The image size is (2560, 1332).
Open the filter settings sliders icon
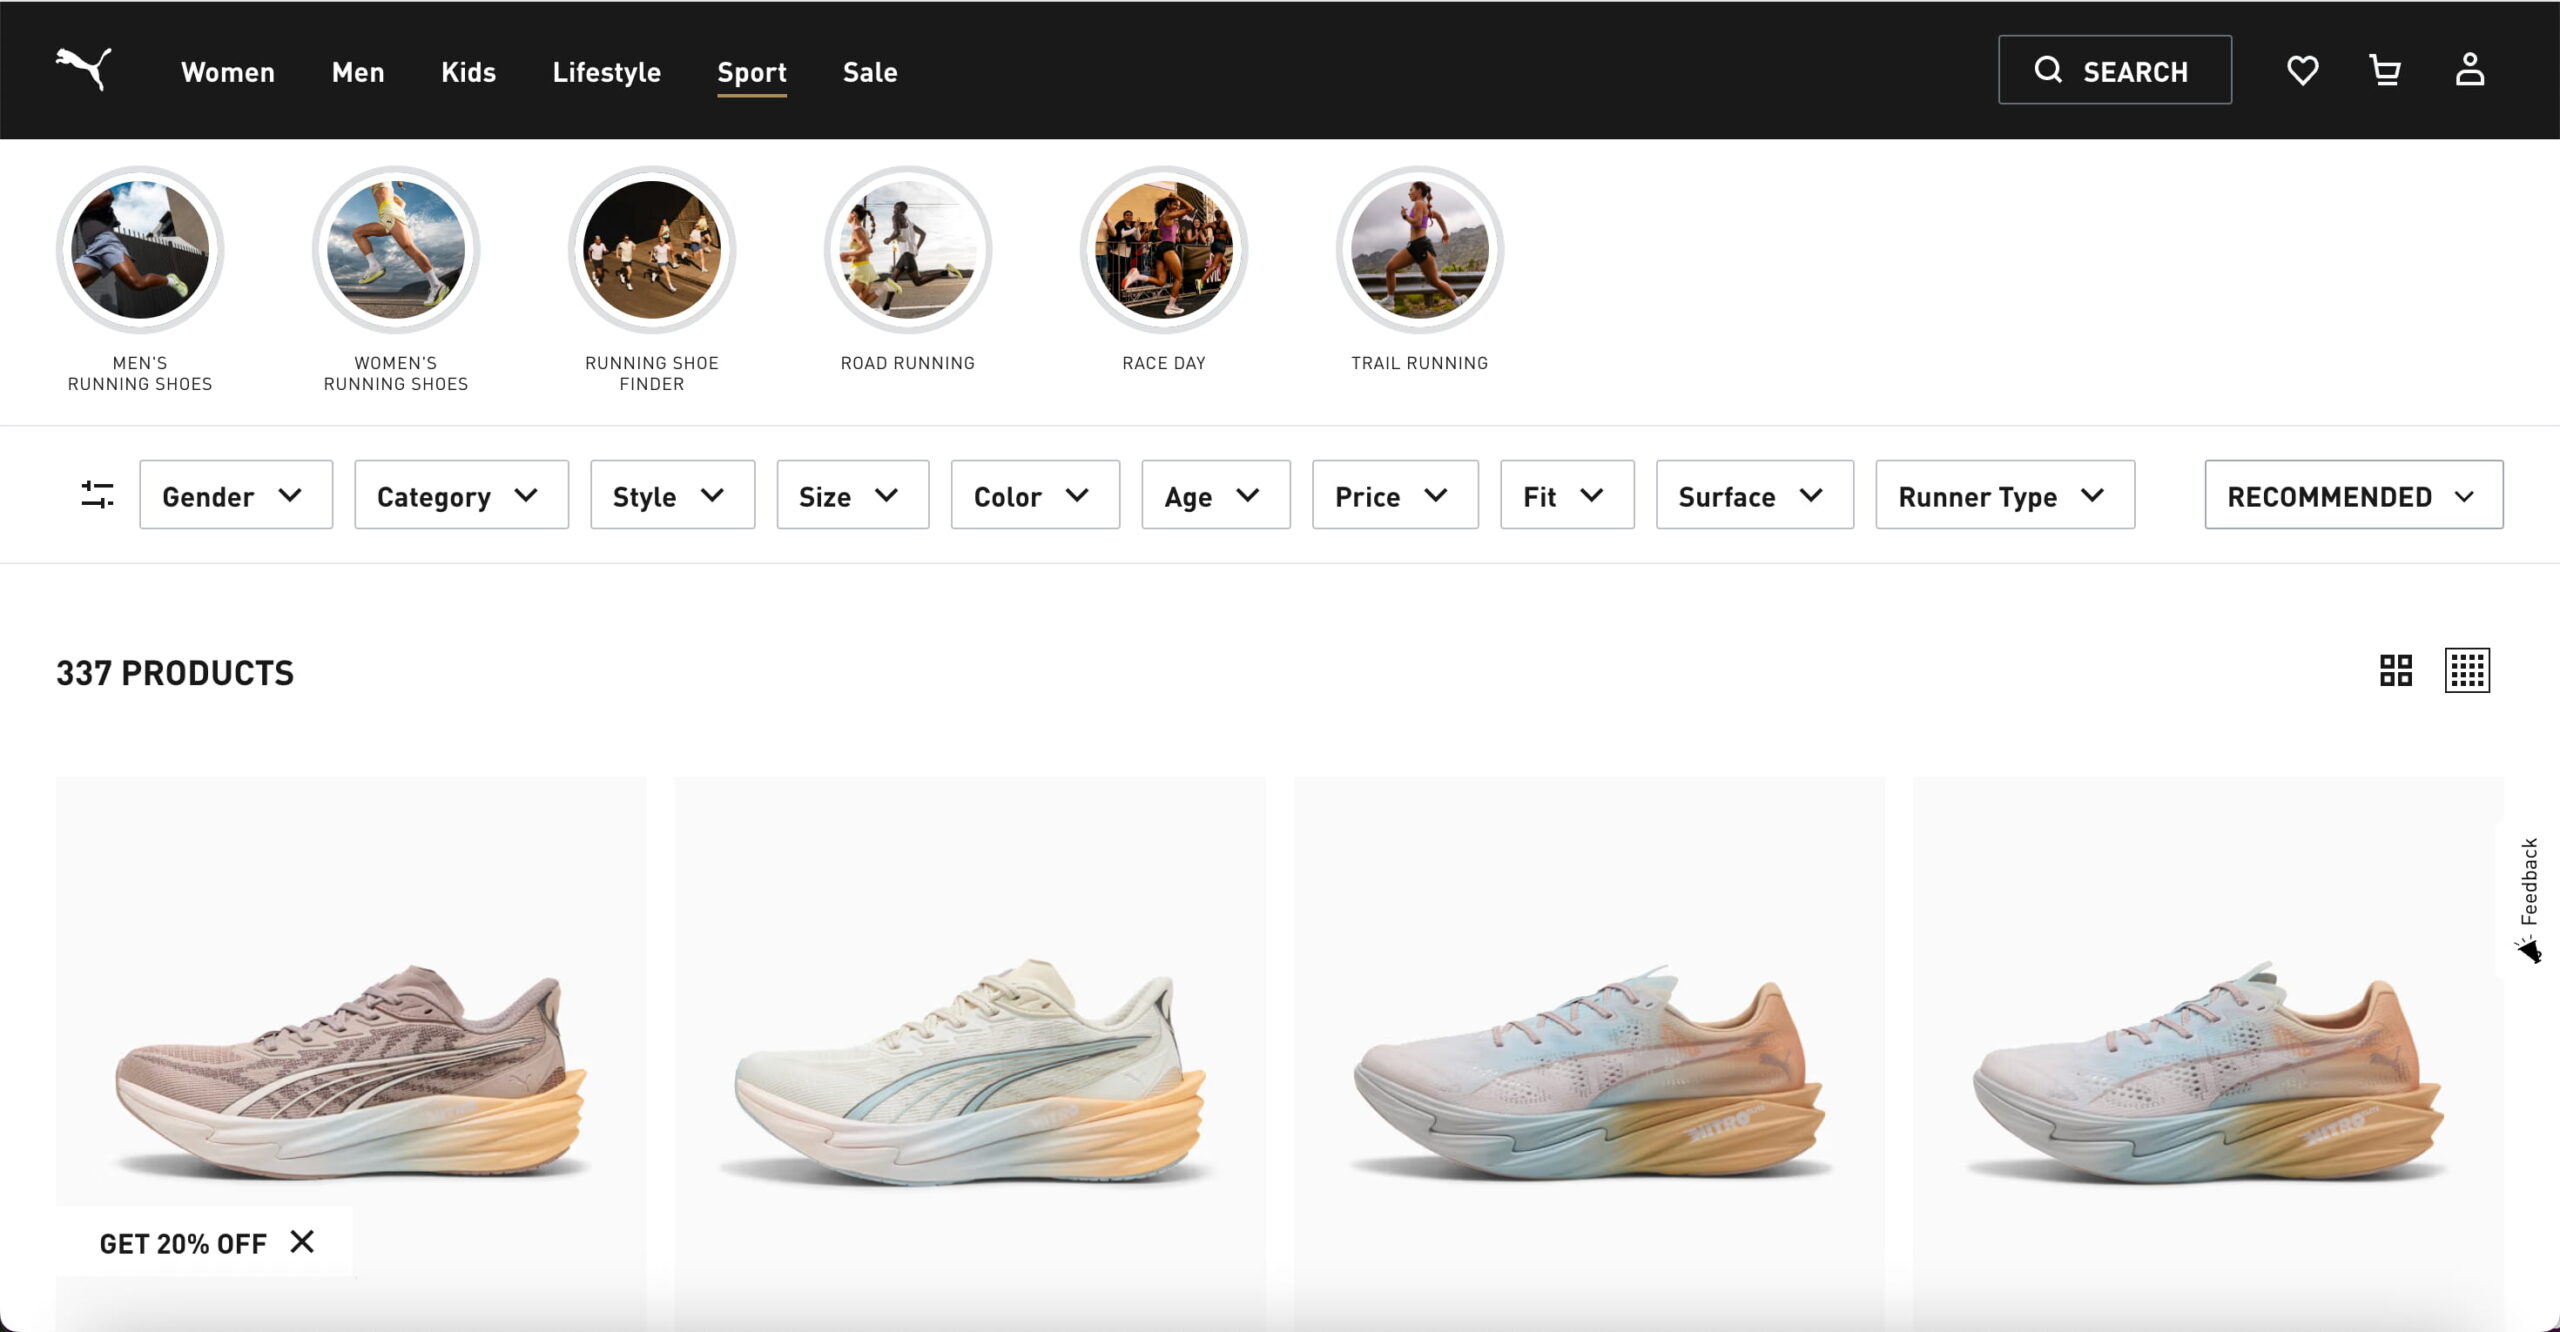pyautogui.click(x=96, y=494)
